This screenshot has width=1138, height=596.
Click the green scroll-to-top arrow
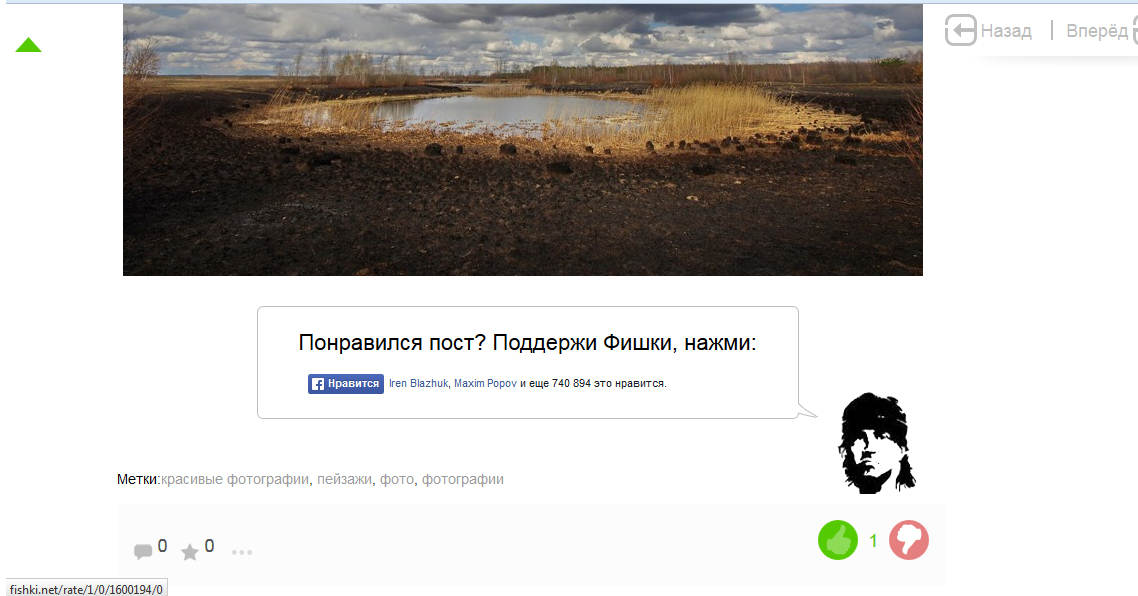click(x=28, y=45)
